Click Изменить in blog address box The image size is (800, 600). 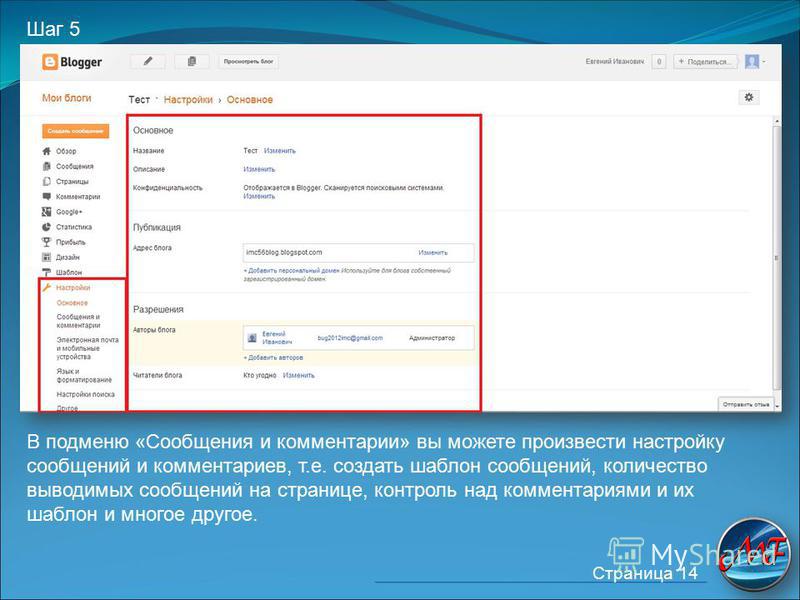[433, 253]
